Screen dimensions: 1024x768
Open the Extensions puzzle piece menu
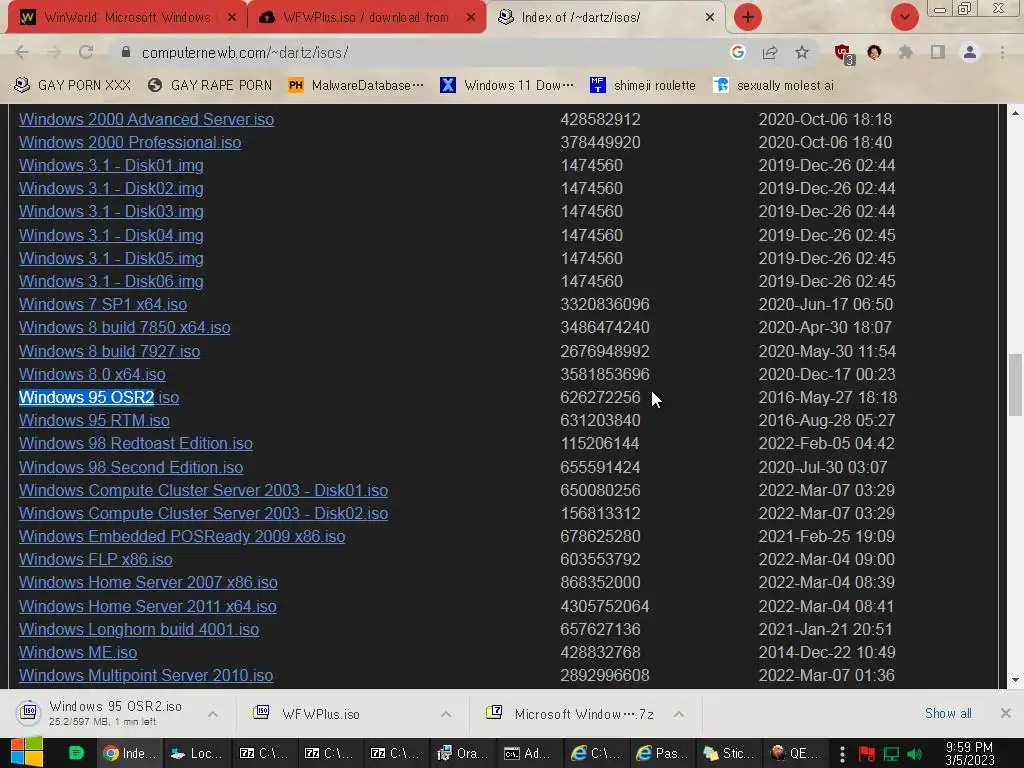(x=906, y=52)
